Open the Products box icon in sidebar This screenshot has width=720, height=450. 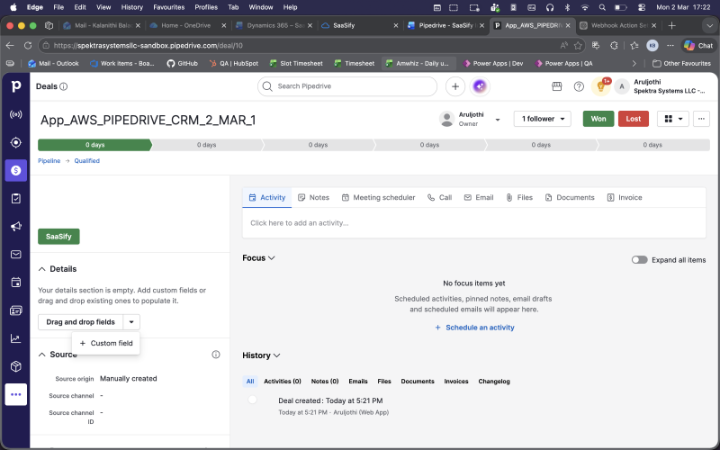coord(16,366)
